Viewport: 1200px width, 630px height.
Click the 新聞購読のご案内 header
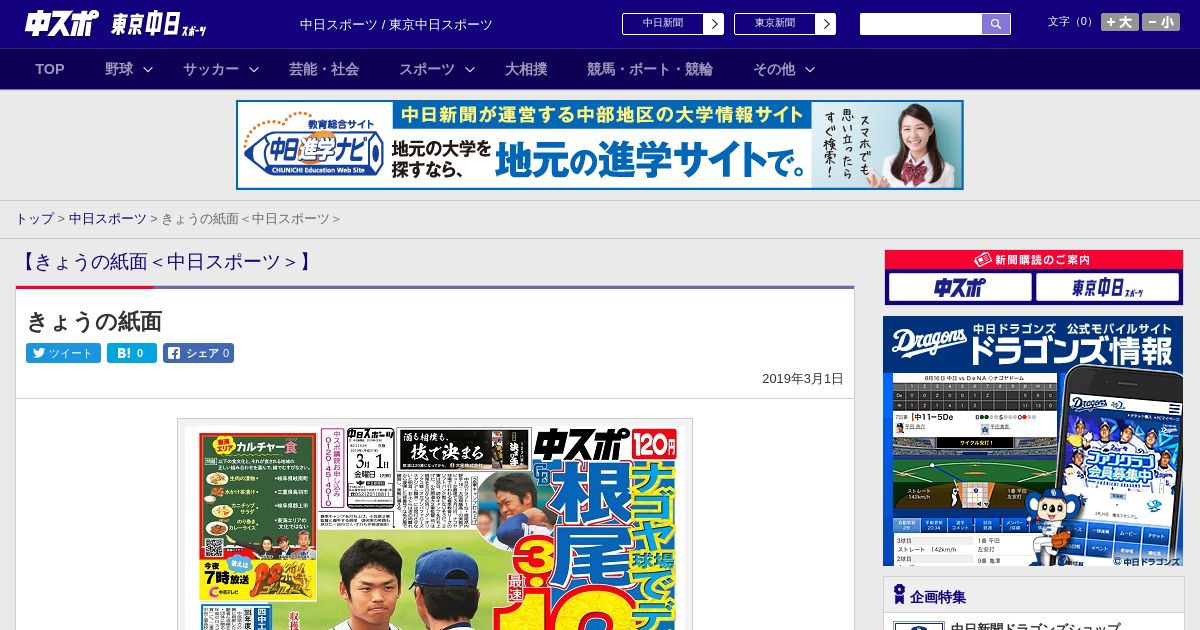click(1033, 259)
